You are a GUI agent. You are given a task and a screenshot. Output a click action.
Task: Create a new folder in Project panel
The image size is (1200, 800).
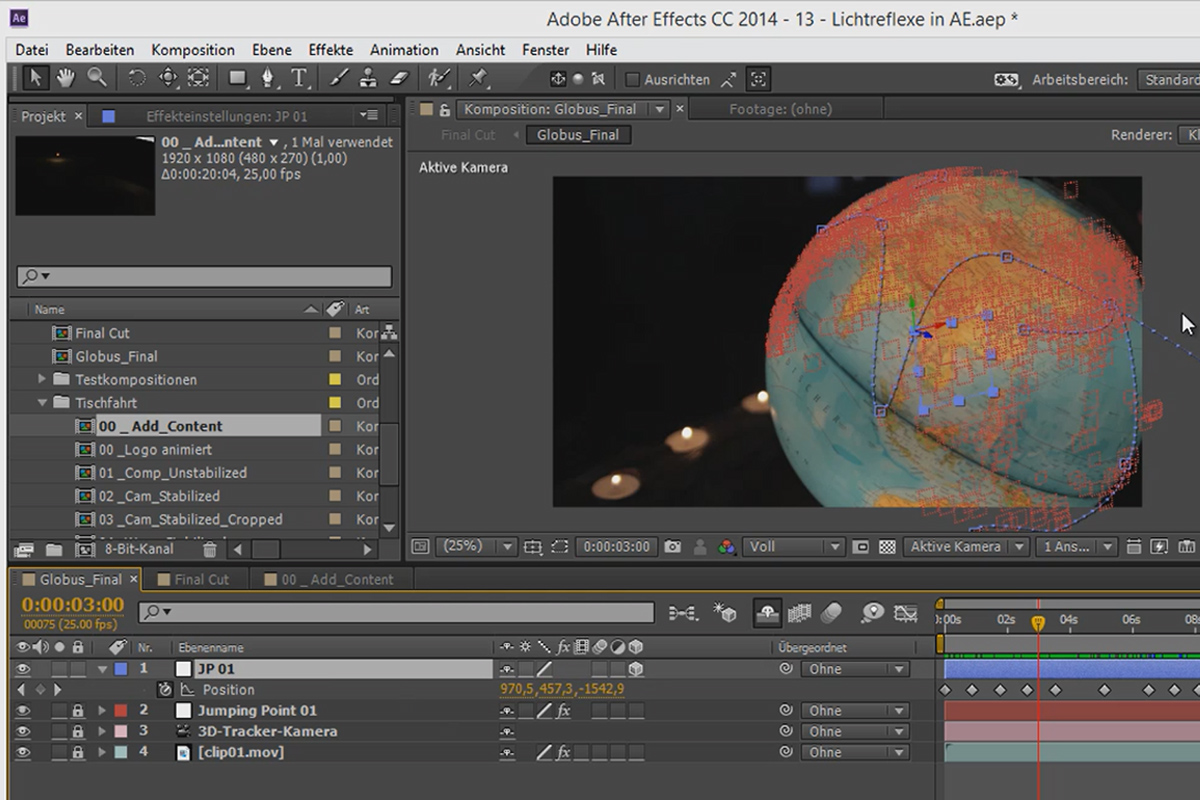pos(54,549)
